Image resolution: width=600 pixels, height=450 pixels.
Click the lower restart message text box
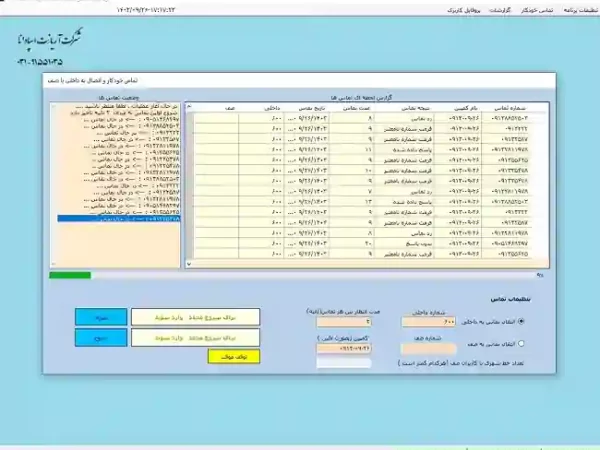[196, 338]
